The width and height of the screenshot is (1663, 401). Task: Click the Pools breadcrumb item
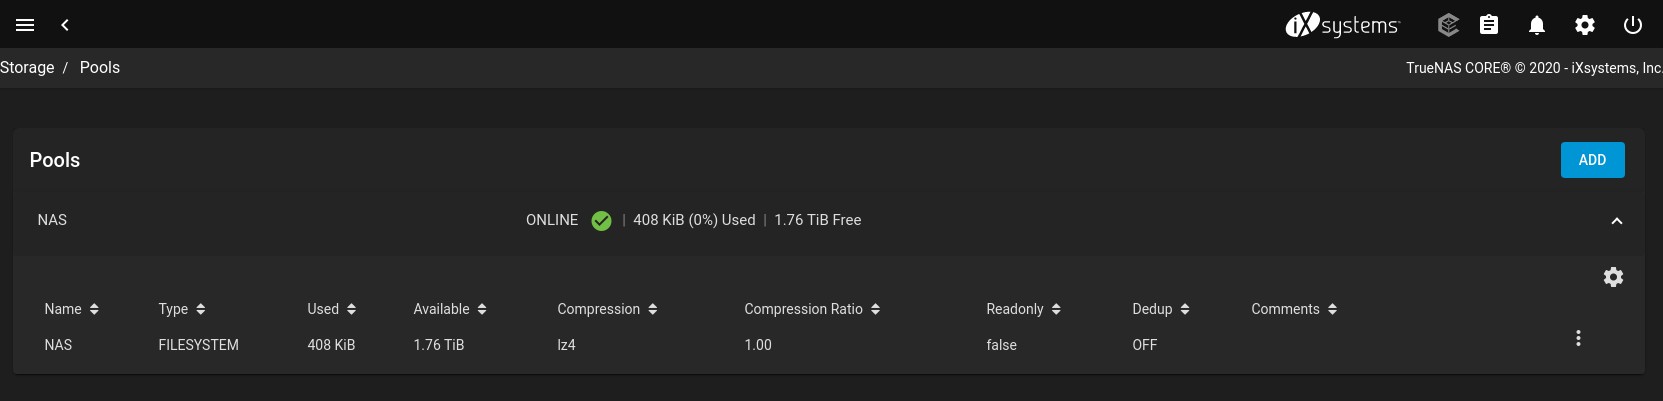coord(100,67)
